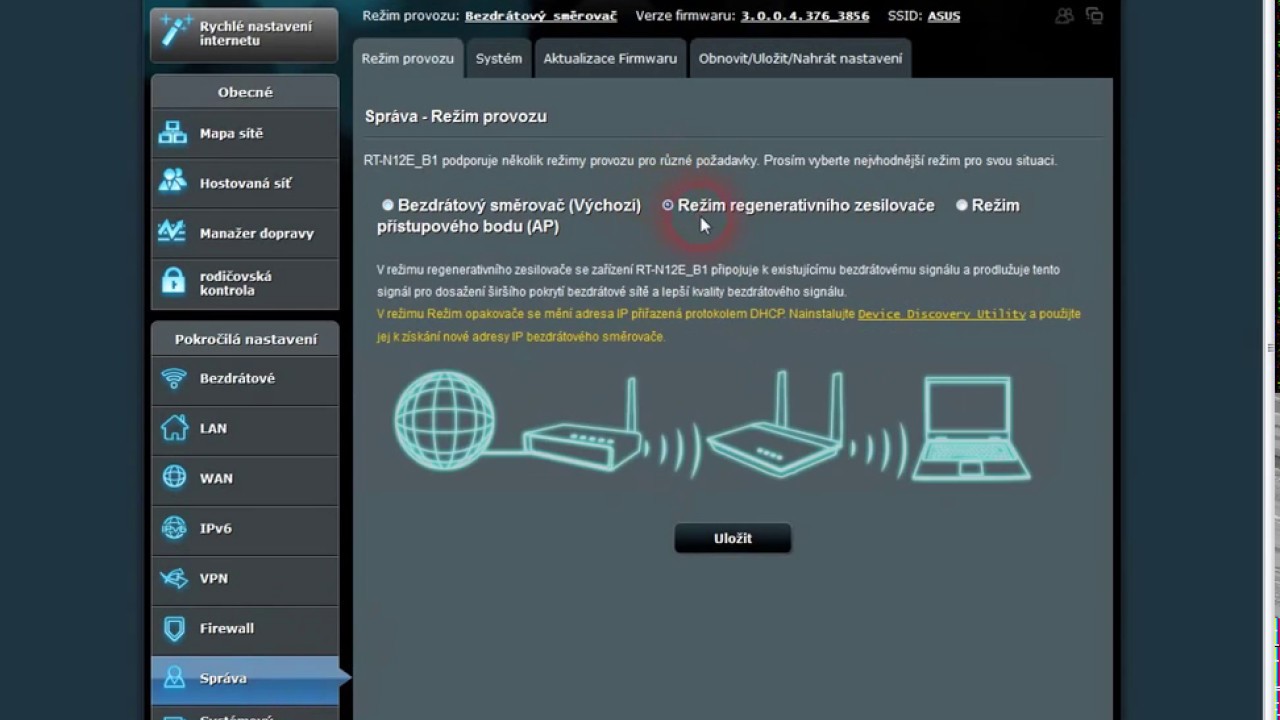Open rodičovská kontrola menu entry
This screenshot has width=1280, height=720.
click(x=245, y=284)
